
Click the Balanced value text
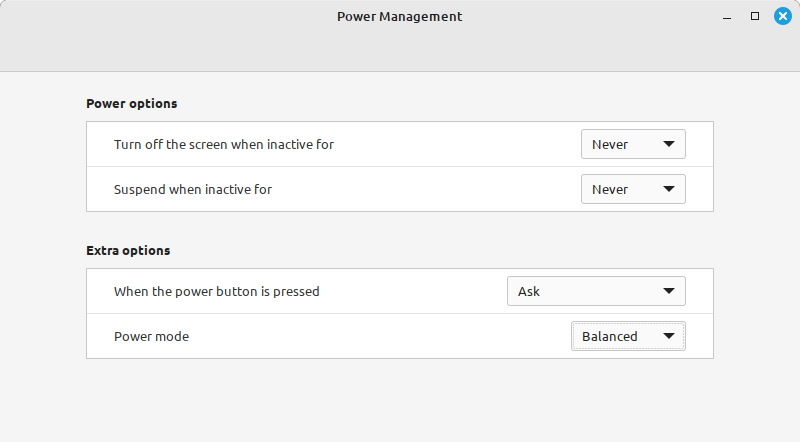click(610, 336)
